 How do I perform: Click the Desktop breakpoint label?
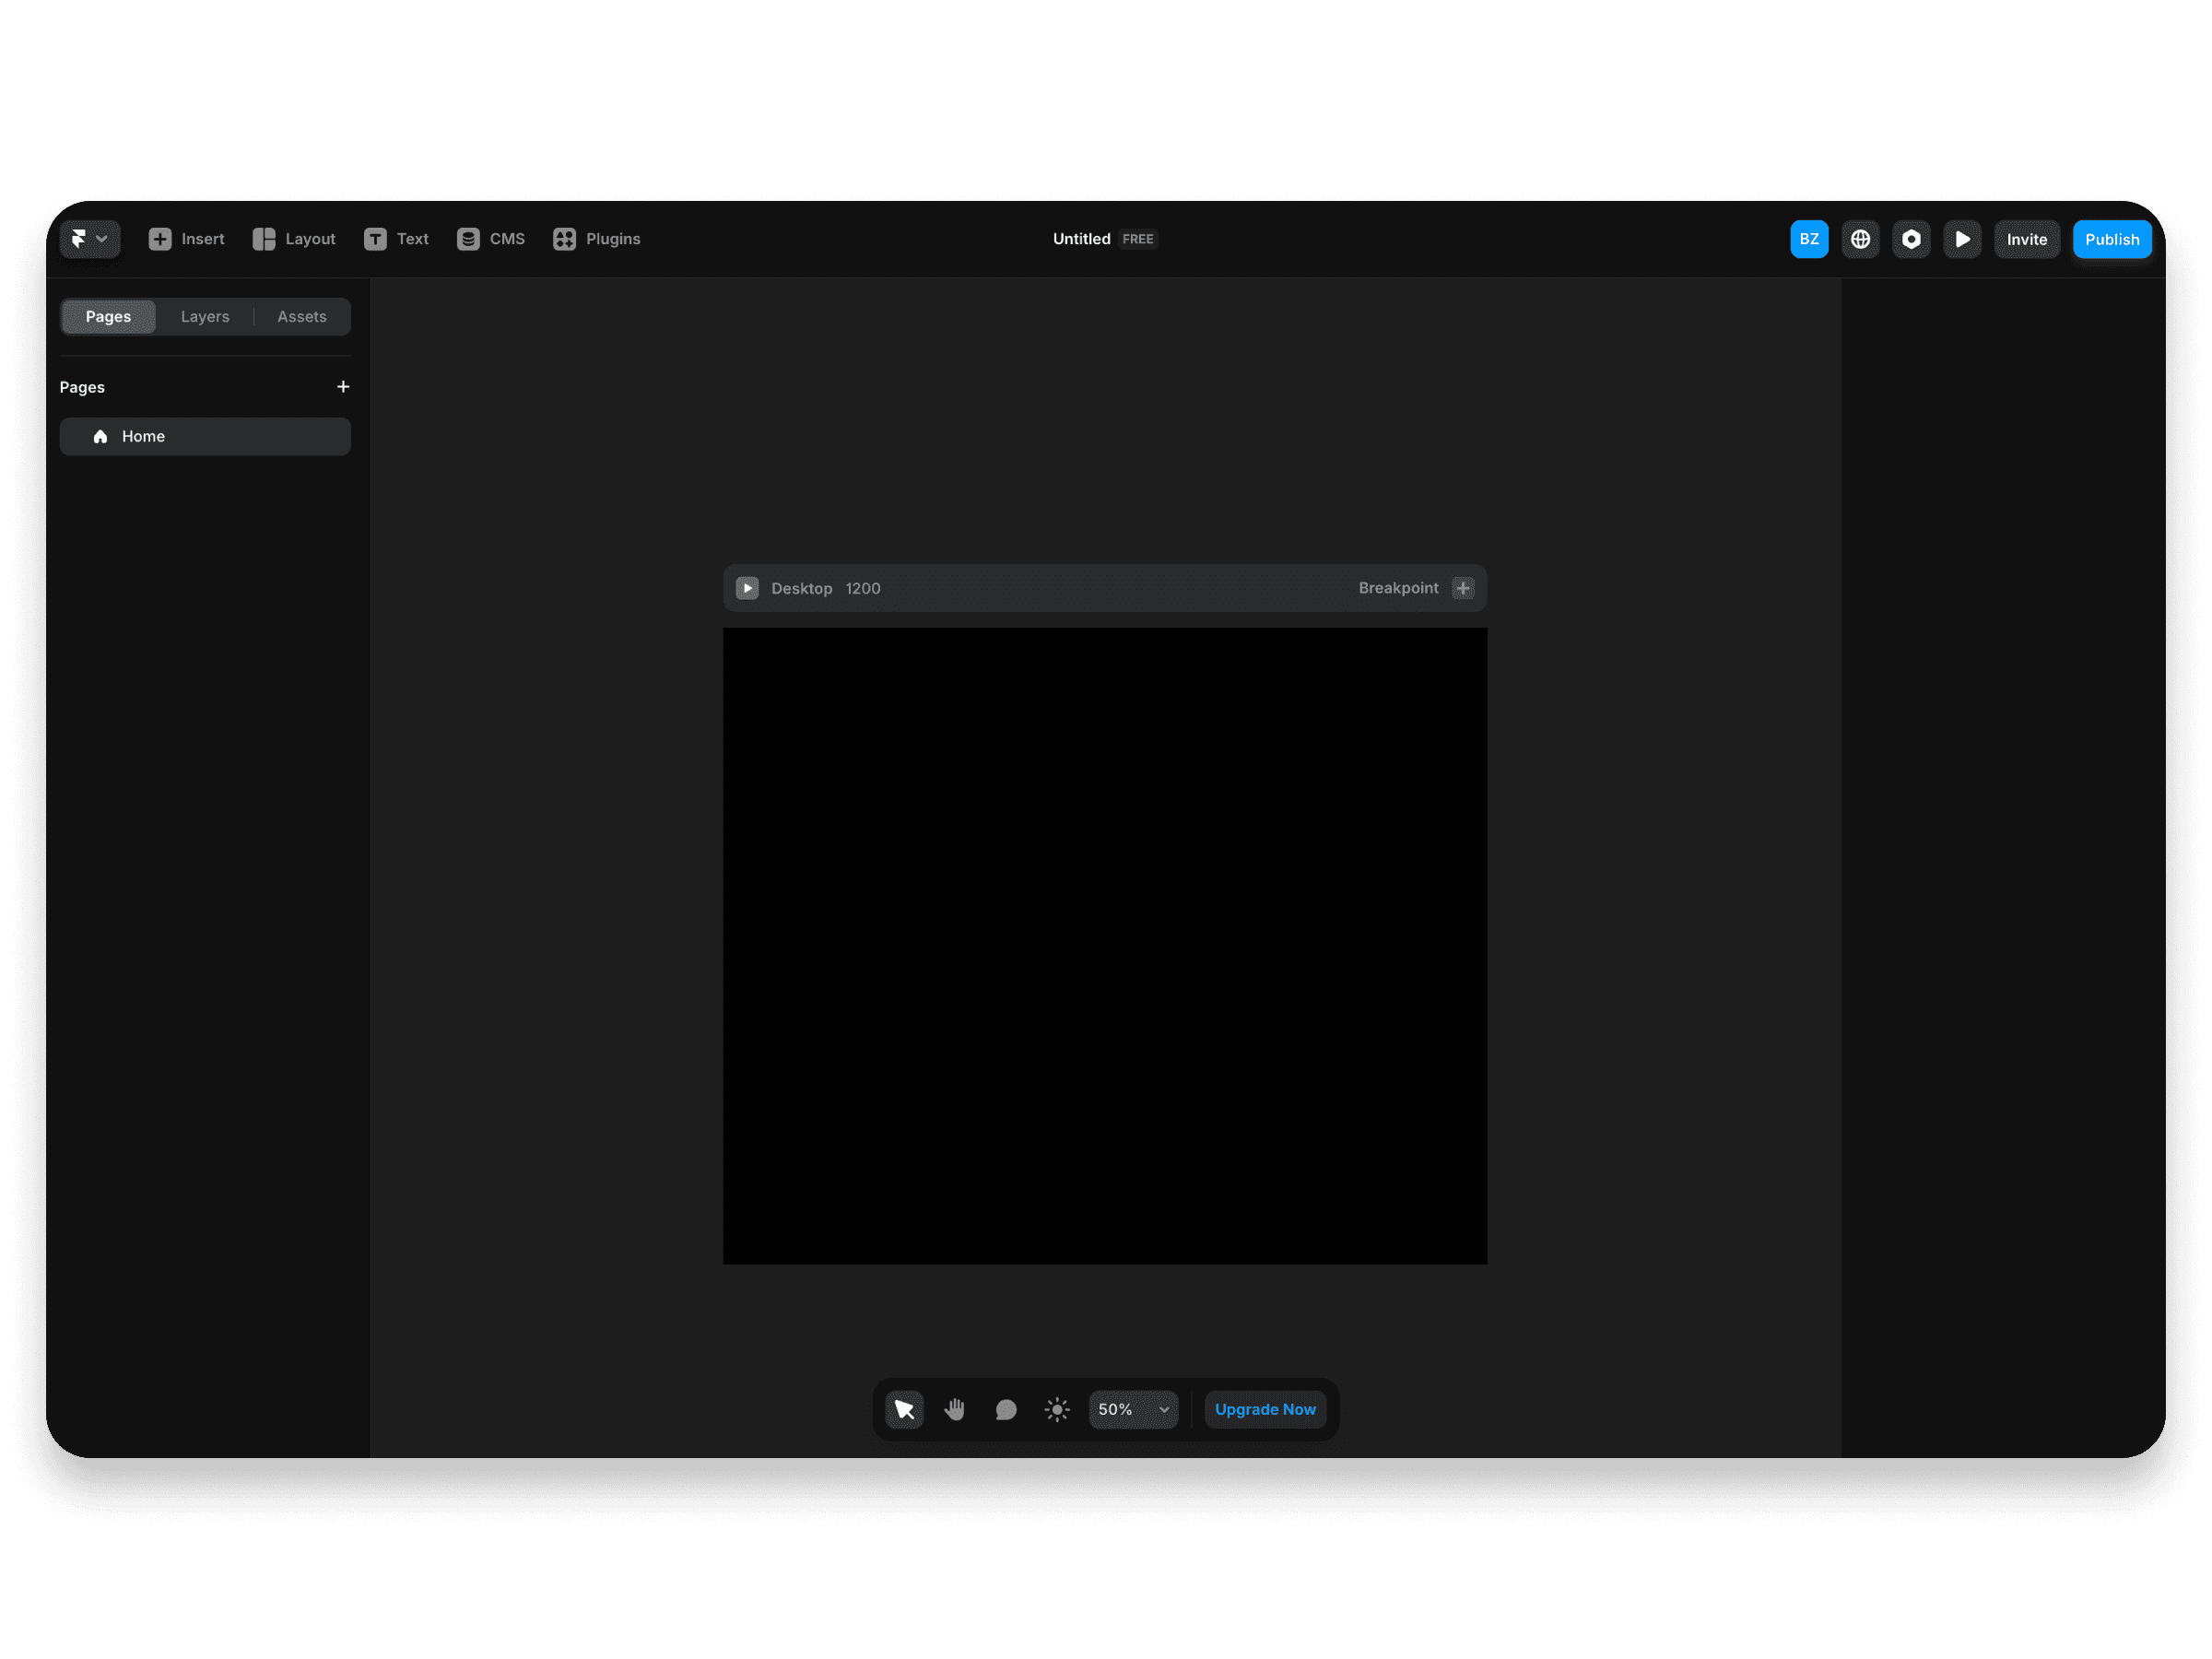point(802,588)
